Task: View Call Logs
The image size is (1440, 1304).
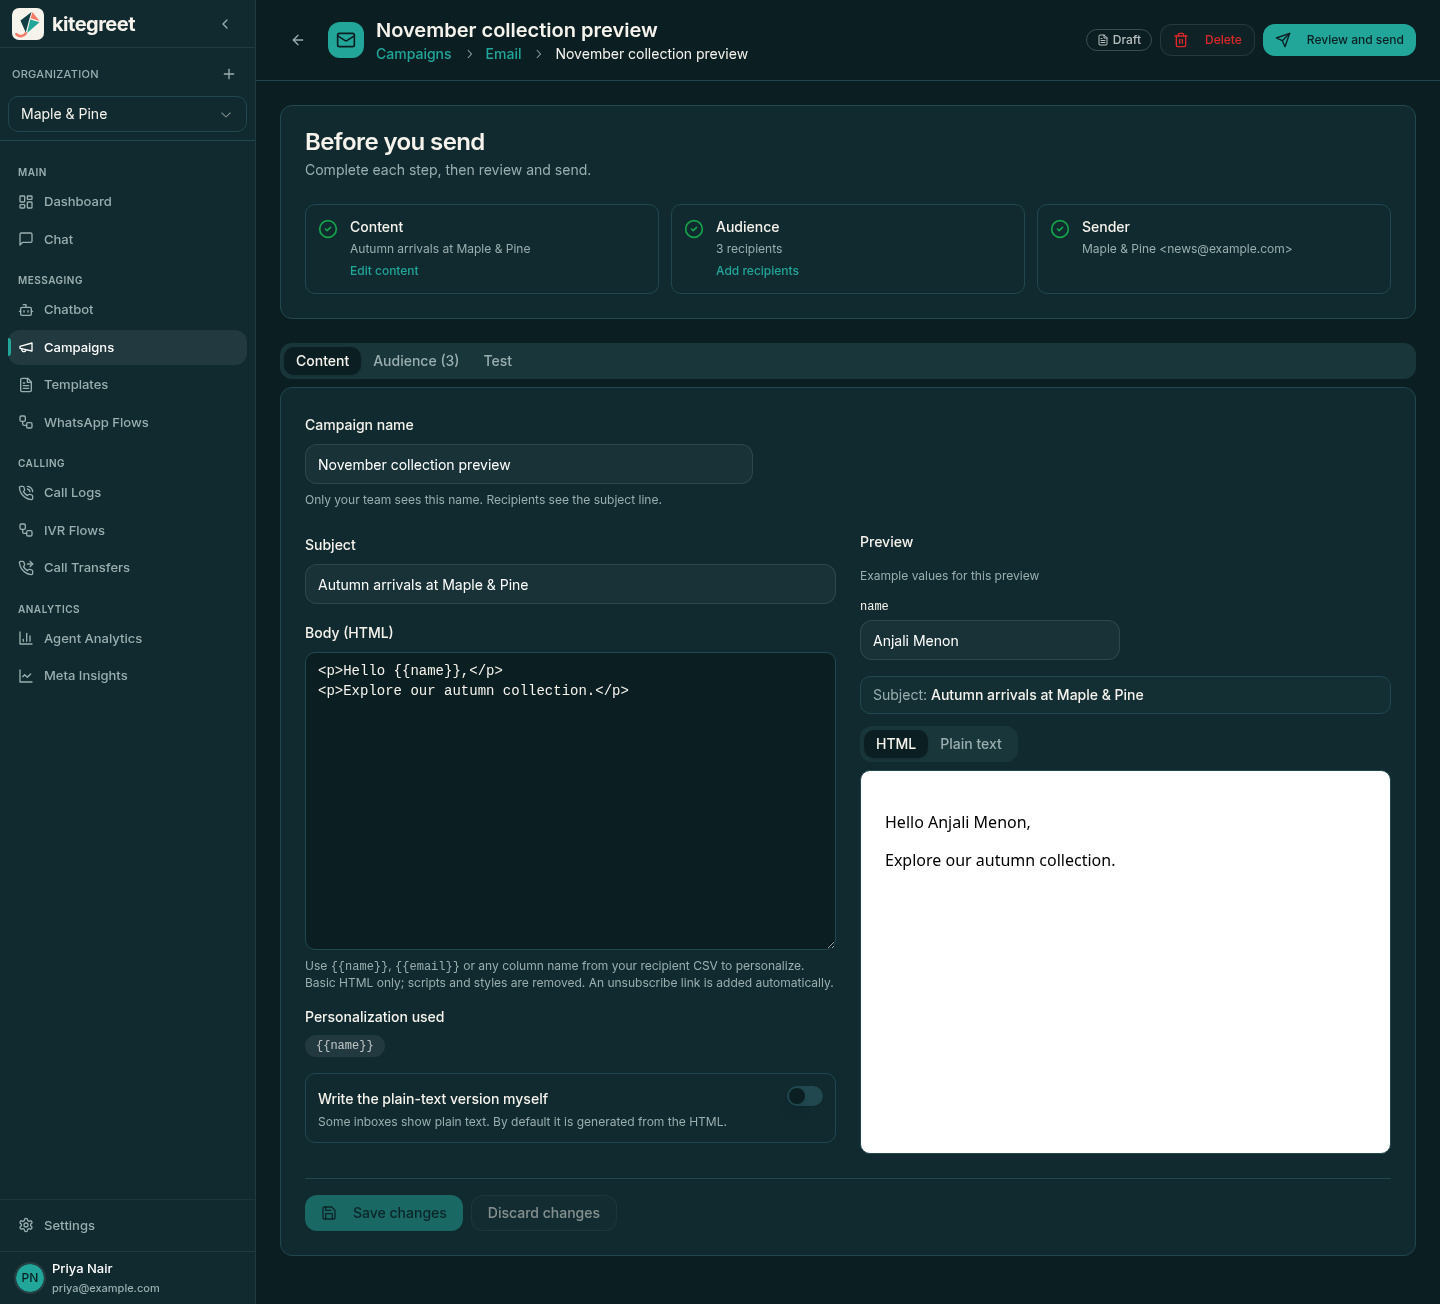Action: 127,493
